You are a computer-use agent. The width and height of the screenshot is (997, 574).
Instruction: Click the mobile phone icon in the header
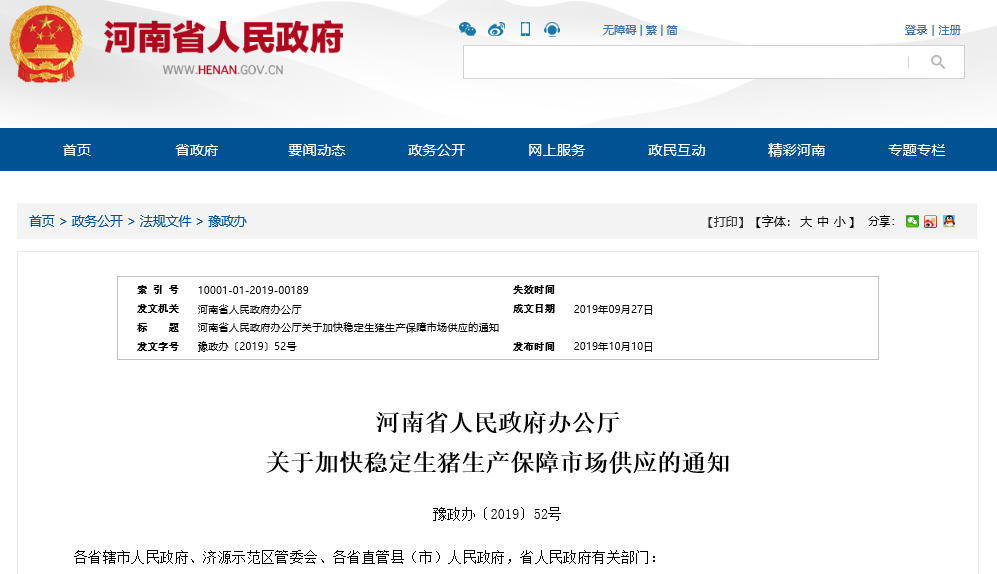click(525, 30)
